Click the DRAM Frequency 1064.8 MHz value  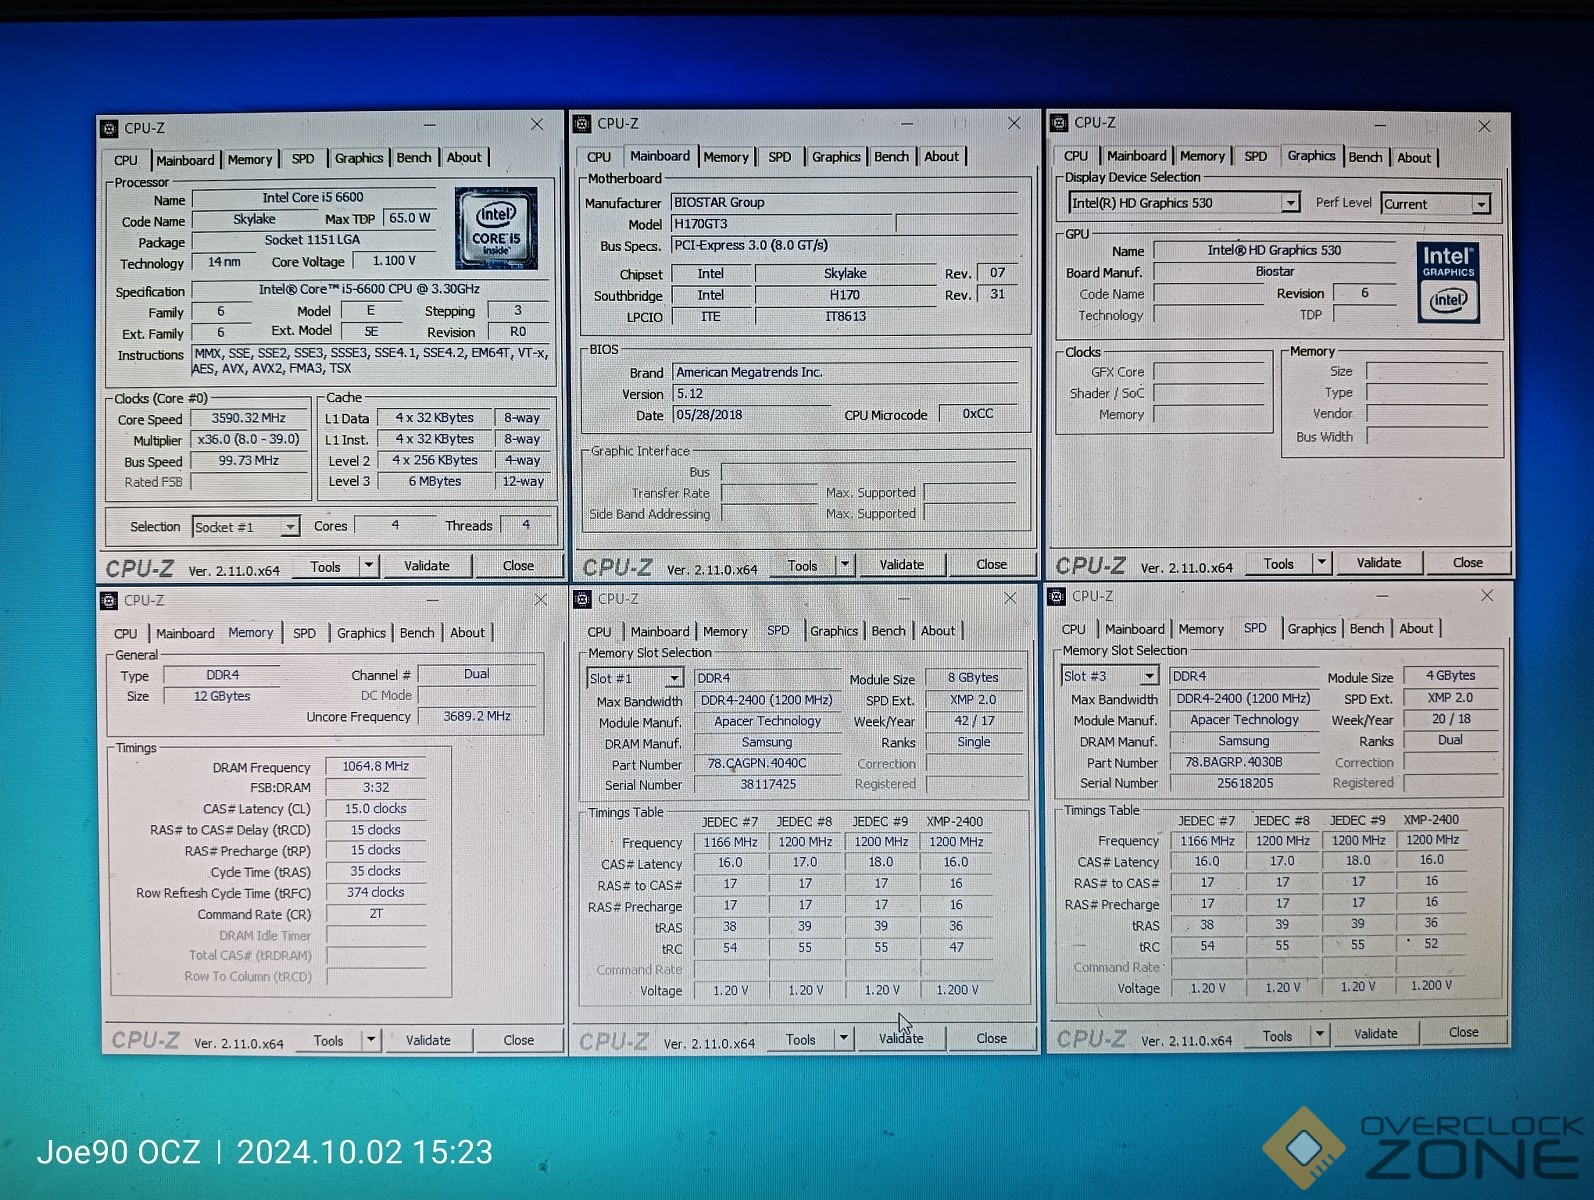point(376,767)
